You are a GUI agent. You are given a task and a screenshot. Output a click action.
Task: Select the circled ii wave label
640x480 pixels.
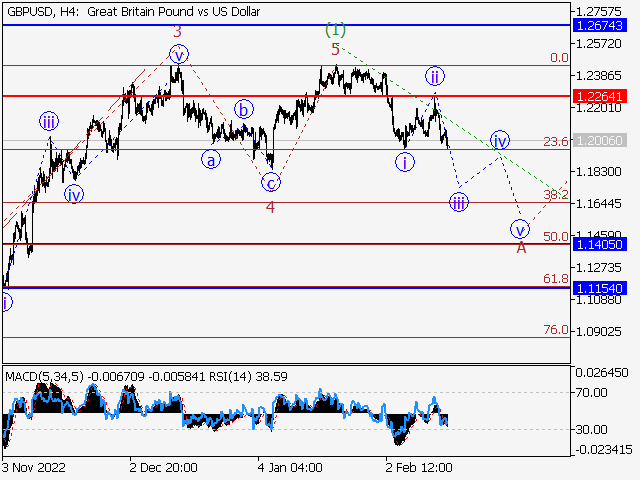(x=435, y=76)
